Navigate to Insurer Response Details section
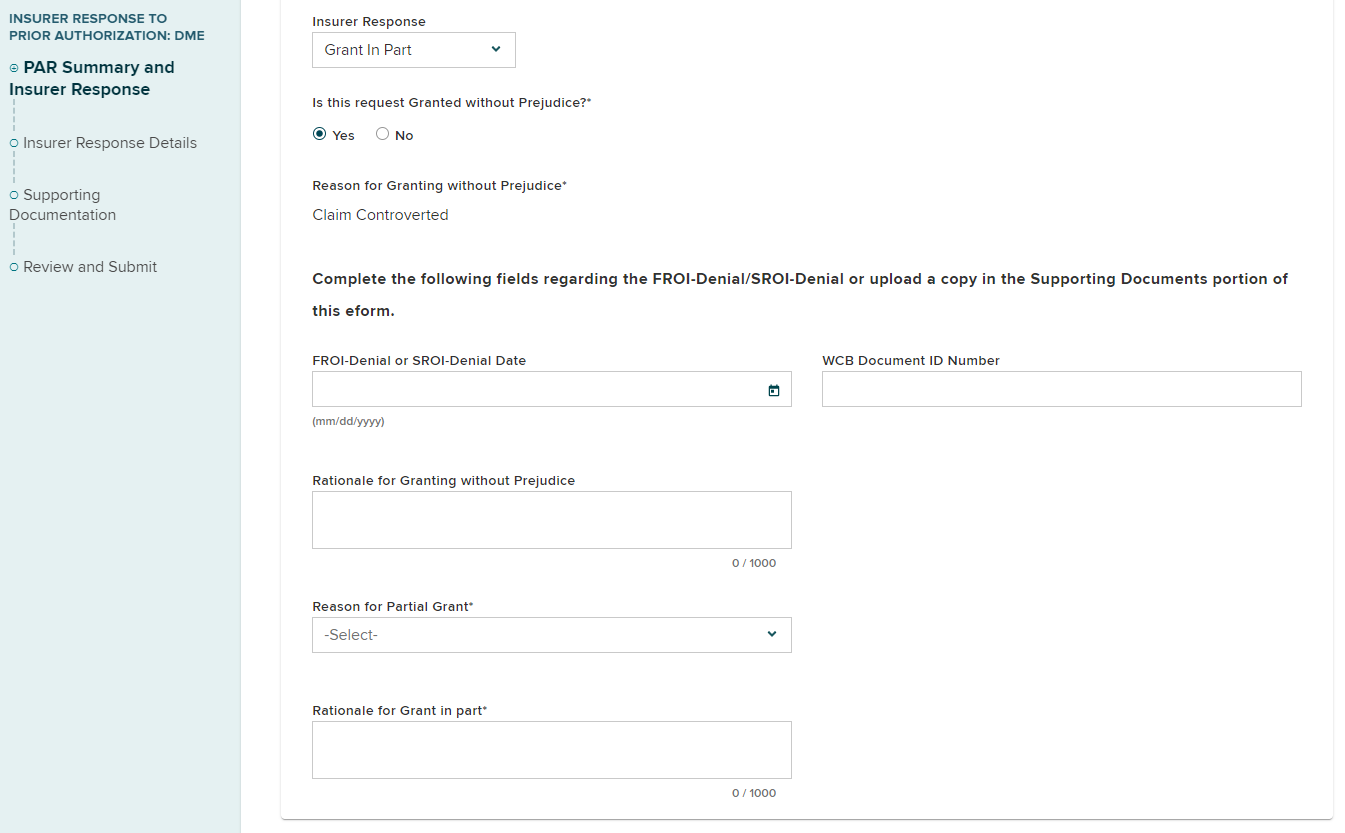Screen dimensions: 1345x833 [110, 143]
